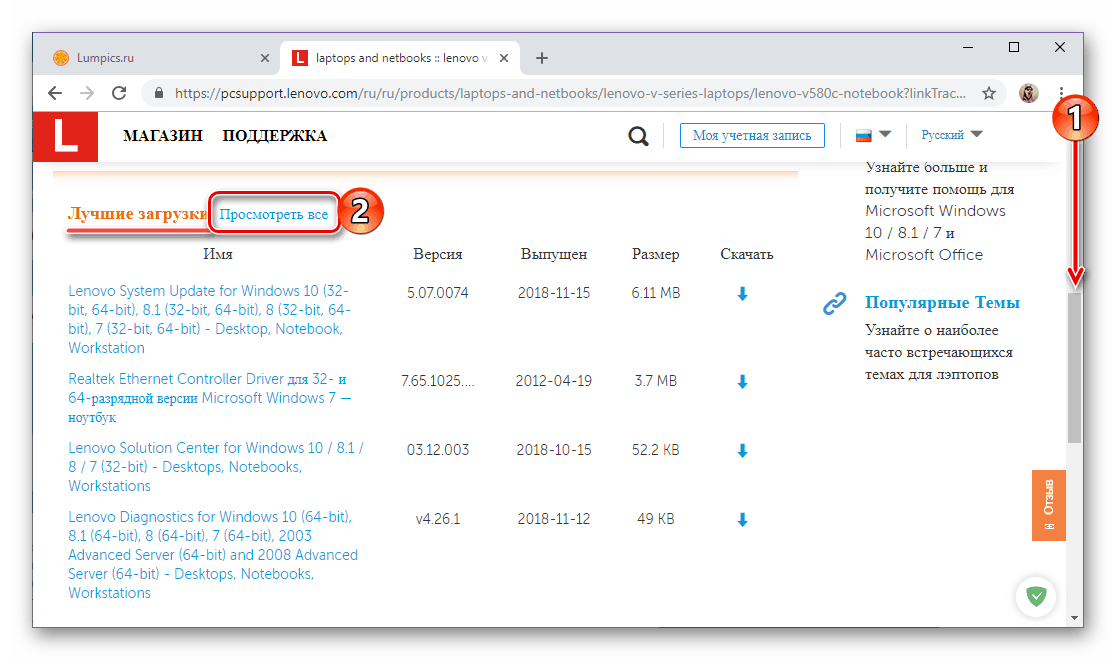Screen dimensions: 1116x660
Task: Open Lenovo System Update for Windows 10 link
Action: pos(209,319)
